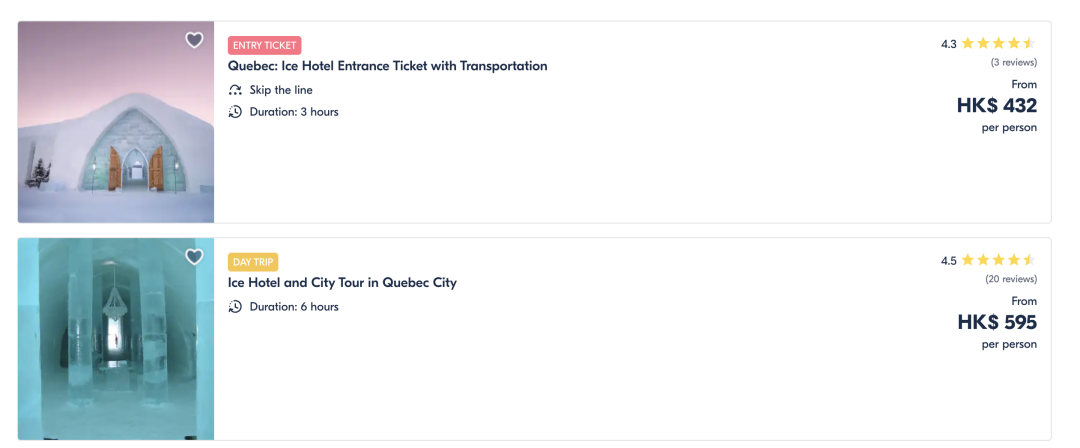This screenshot has height=448, width=1080.
Task: Save the Ice Hotel Entrance Ticket to wishlist
Action: 194,40
